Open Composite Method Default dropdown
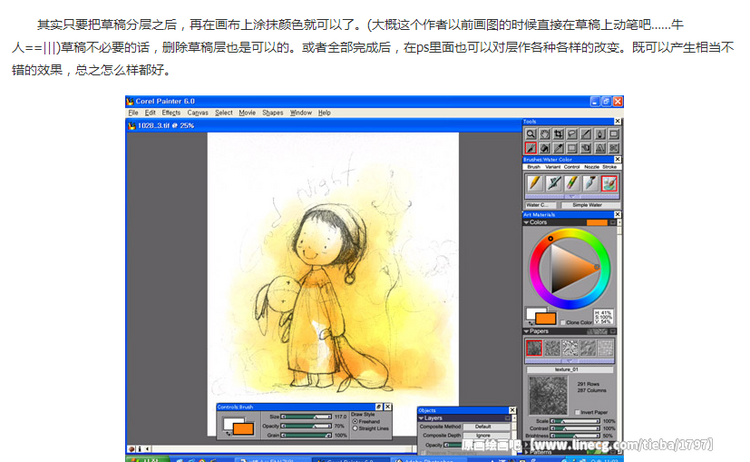The width and height of the screenshot is (750, 462). (486, 426)
